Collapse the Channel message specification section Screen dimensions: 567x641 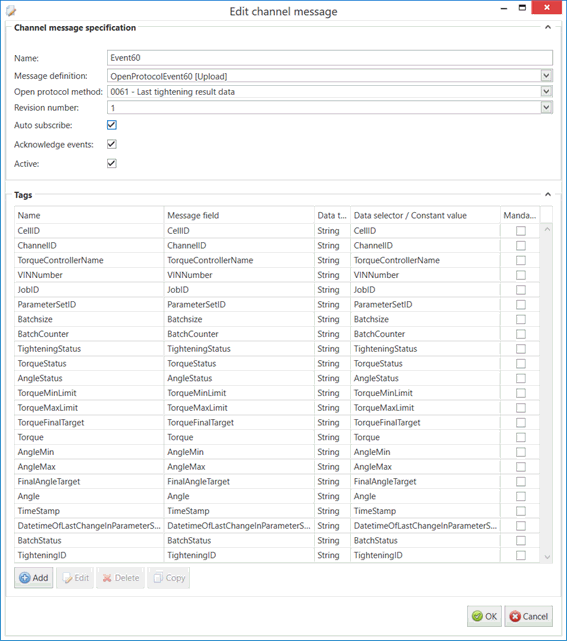coord(548,27)
